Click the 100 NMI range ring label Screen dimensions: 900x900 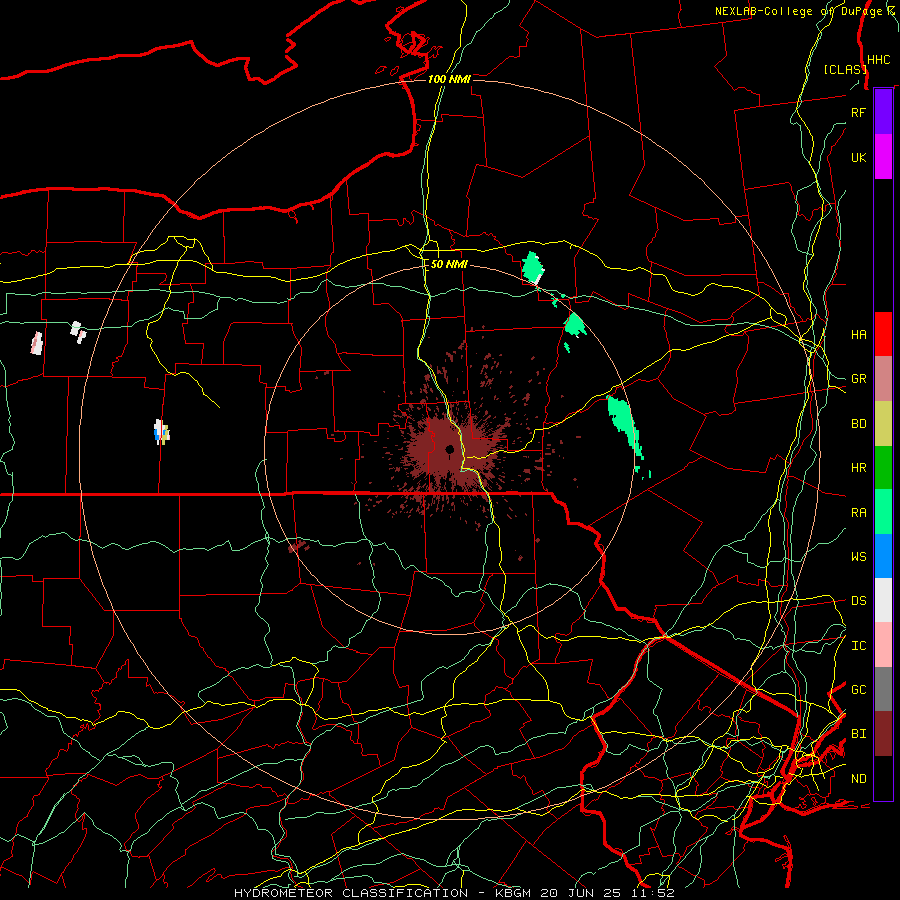pos(449,79)
